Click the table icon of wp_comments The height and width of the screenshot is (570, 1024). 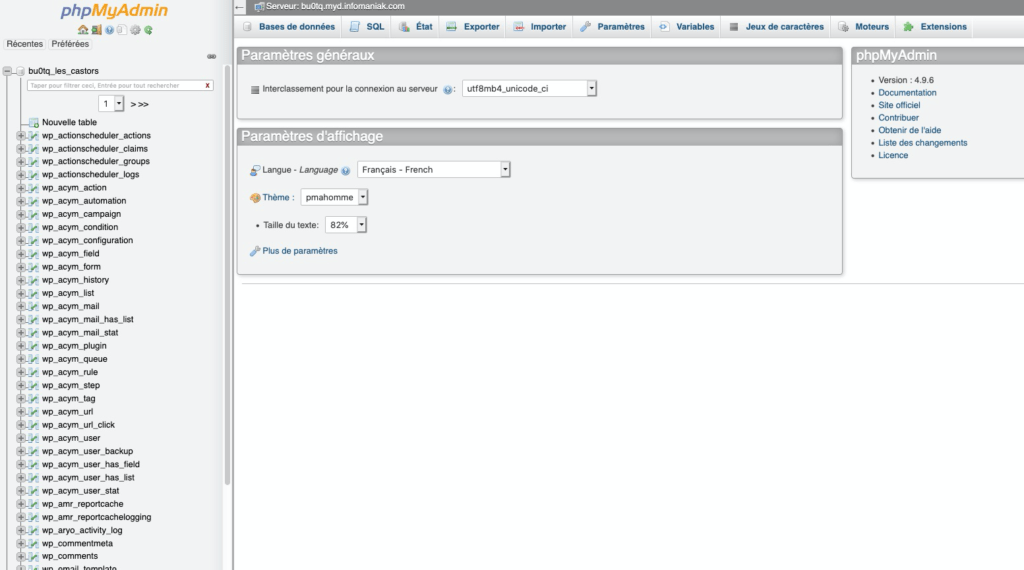(34, 556)
